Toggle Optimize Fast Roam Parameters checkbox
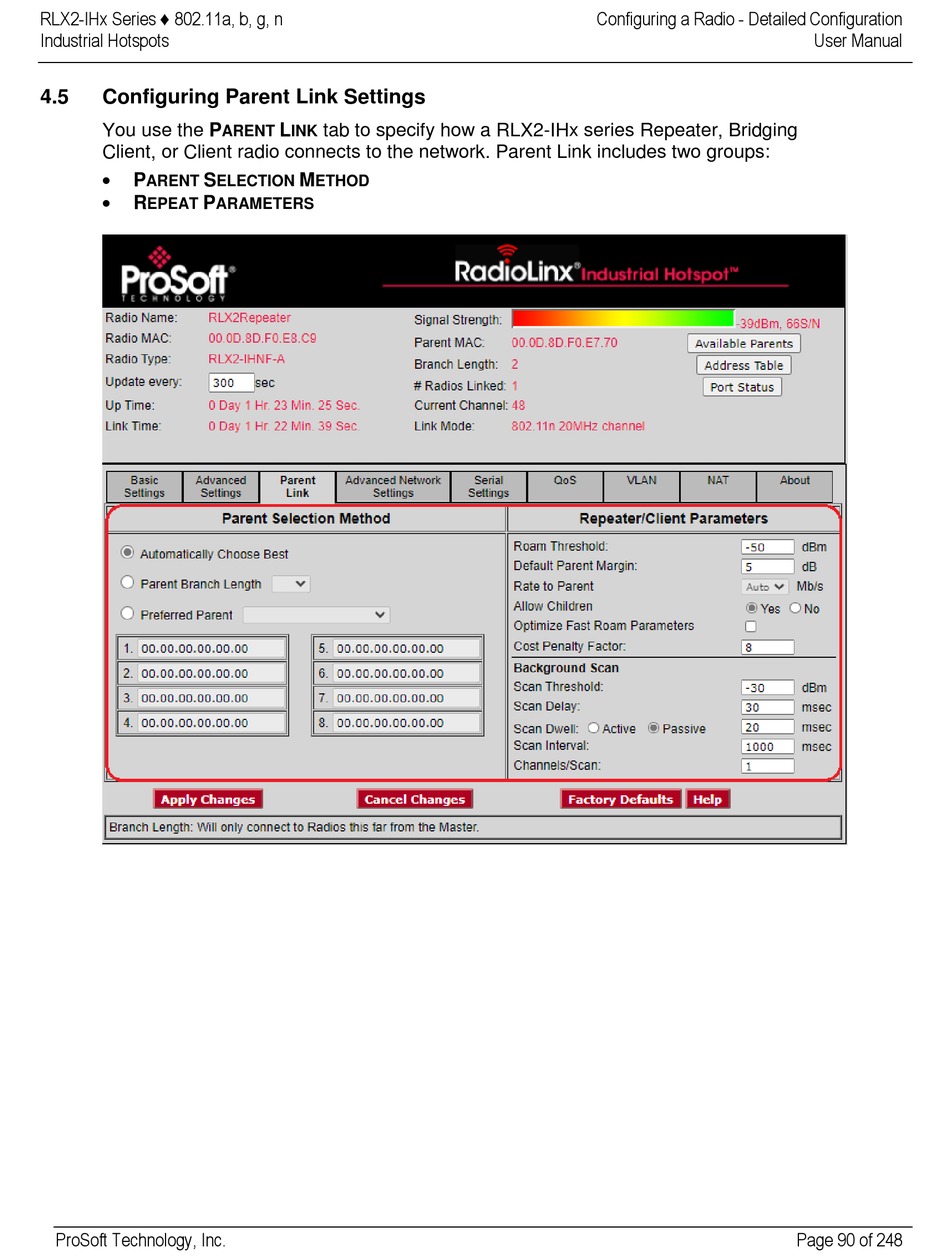Image resolution: width=950 pixels, height=1260 pixels. pos(751,626)
